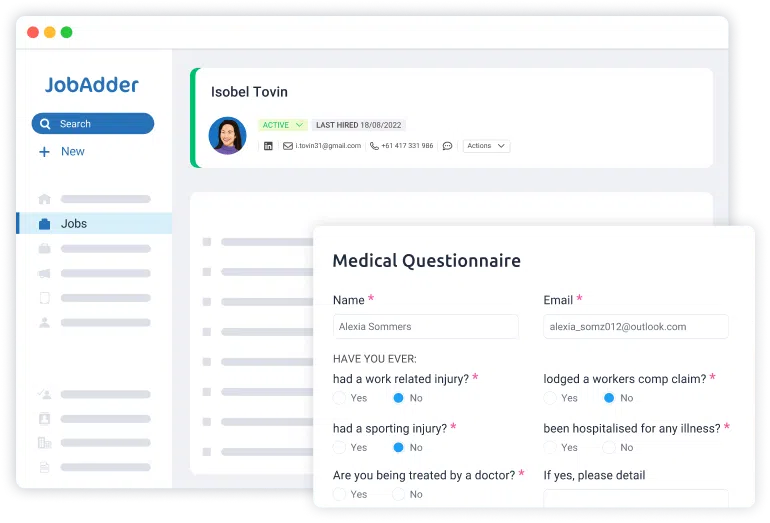This screenshot has height=523, width=770.
Task: Click the yellow macOS minimize button
Action: click(50, 32)
